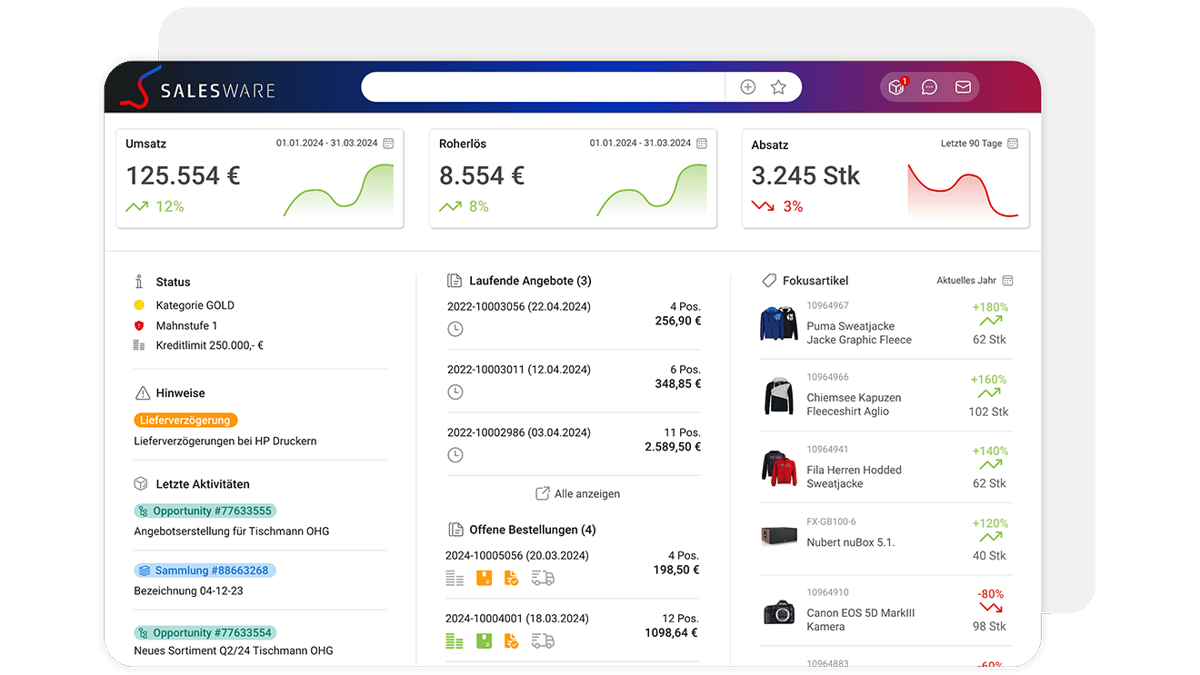Select the Puma Sweatjacke product thumbnail
This screenshot has width=1200, height=675.
click(778, 325)
